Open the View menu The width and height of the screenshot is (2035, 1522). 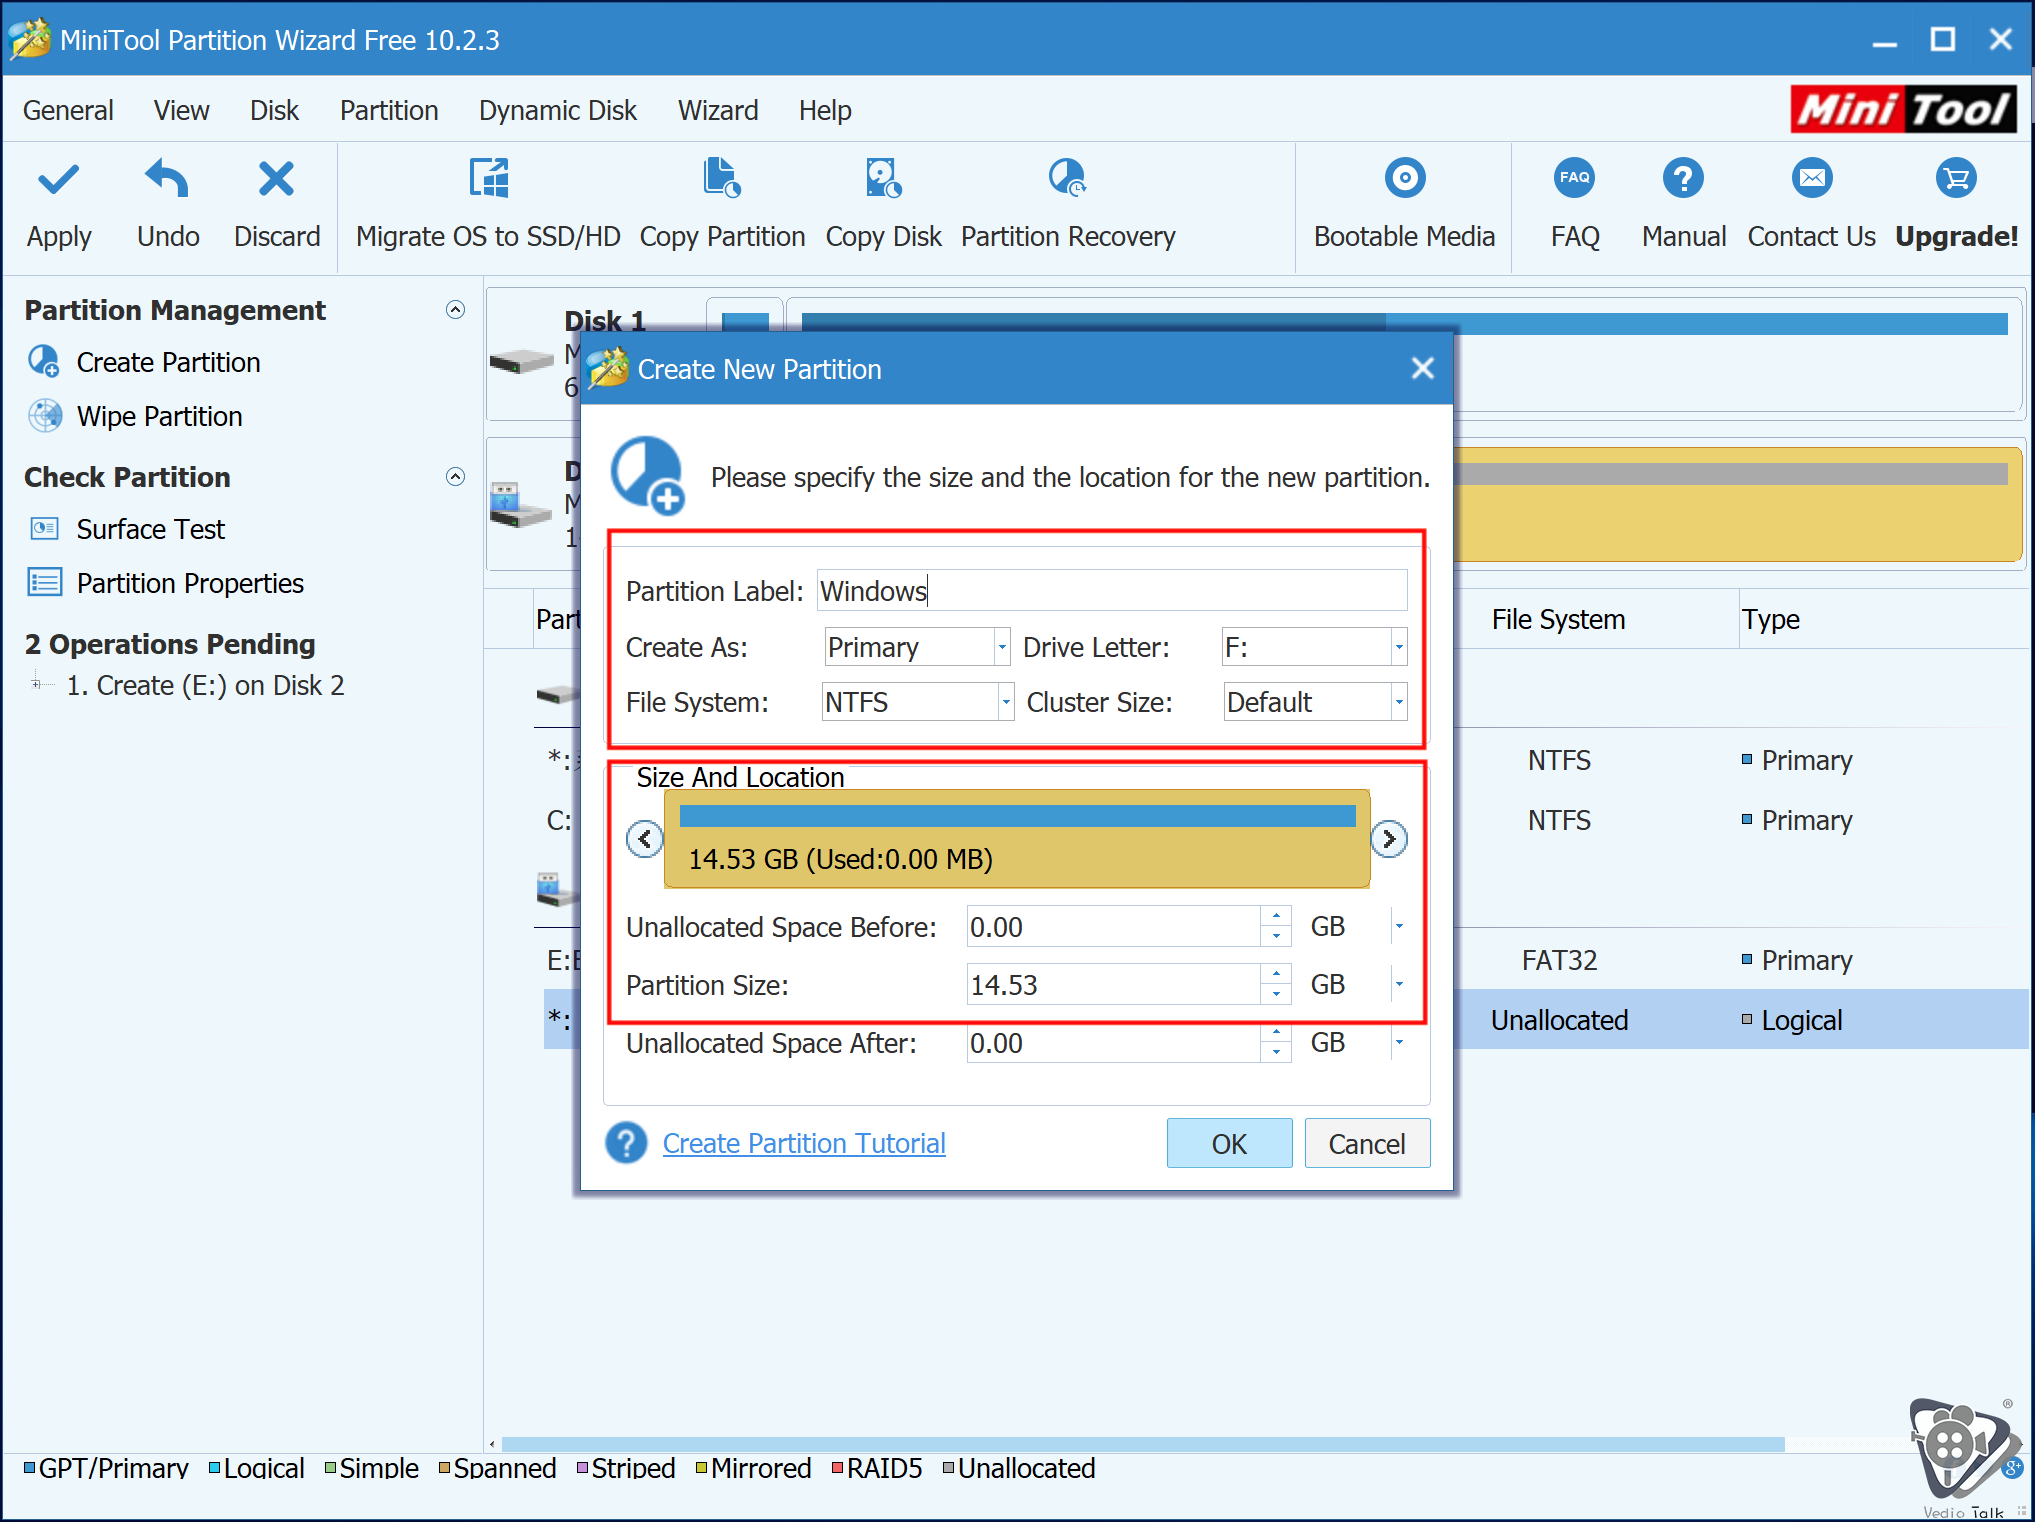pos(181,110)
